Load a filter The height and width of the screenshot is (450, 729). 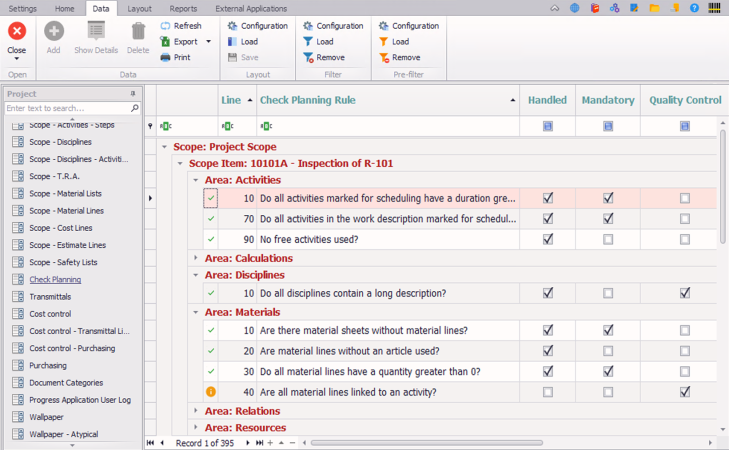318,42
